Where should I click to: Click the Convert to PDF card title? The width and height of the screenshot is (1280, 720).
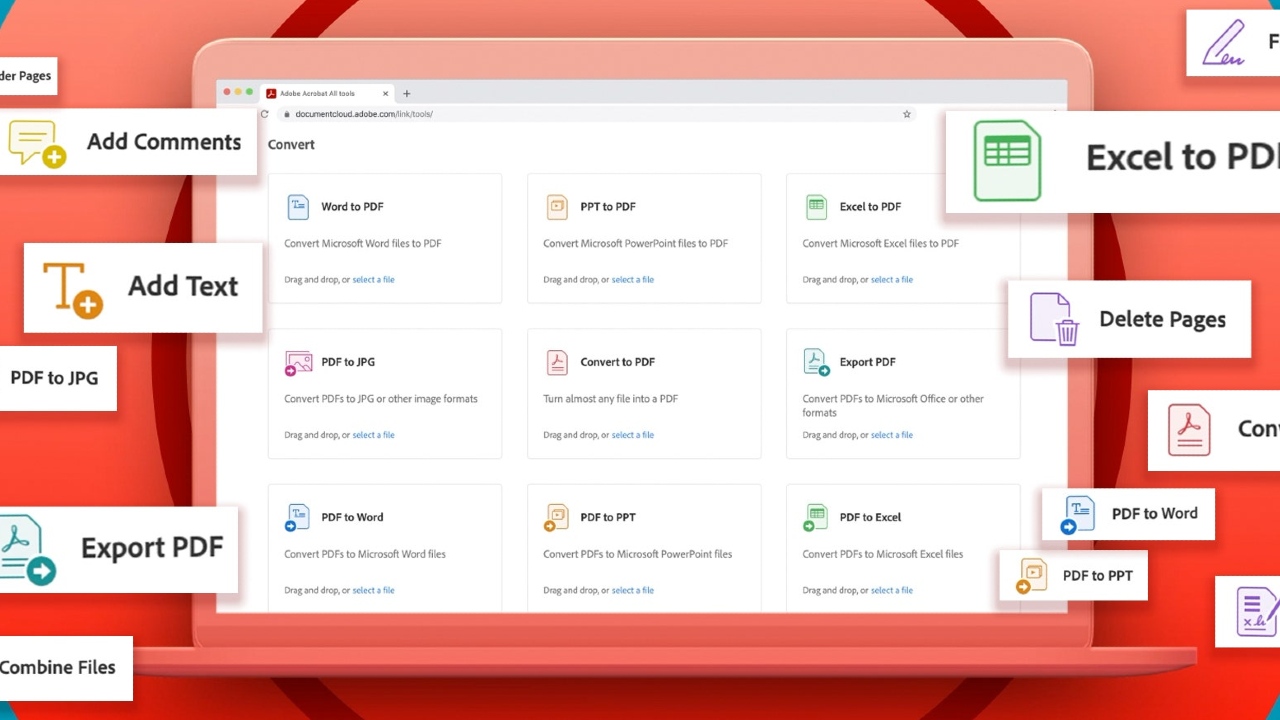[x=618, y=362]
